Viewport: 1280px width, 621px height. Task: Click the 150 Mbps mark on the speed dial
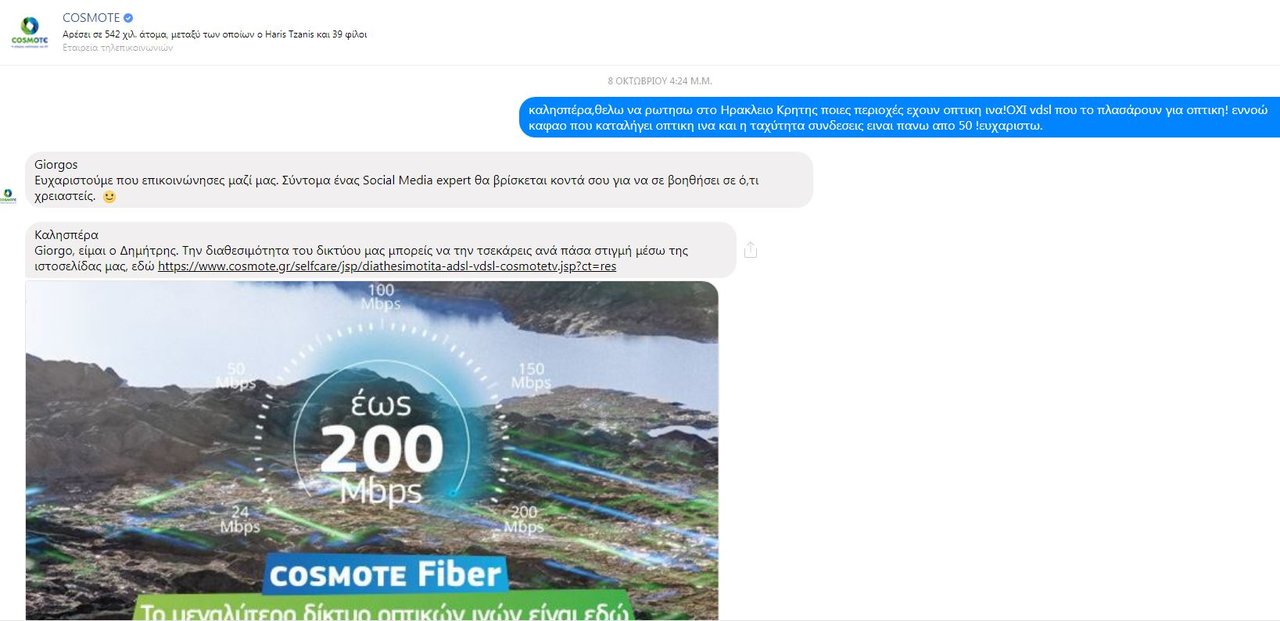(531, 376)
